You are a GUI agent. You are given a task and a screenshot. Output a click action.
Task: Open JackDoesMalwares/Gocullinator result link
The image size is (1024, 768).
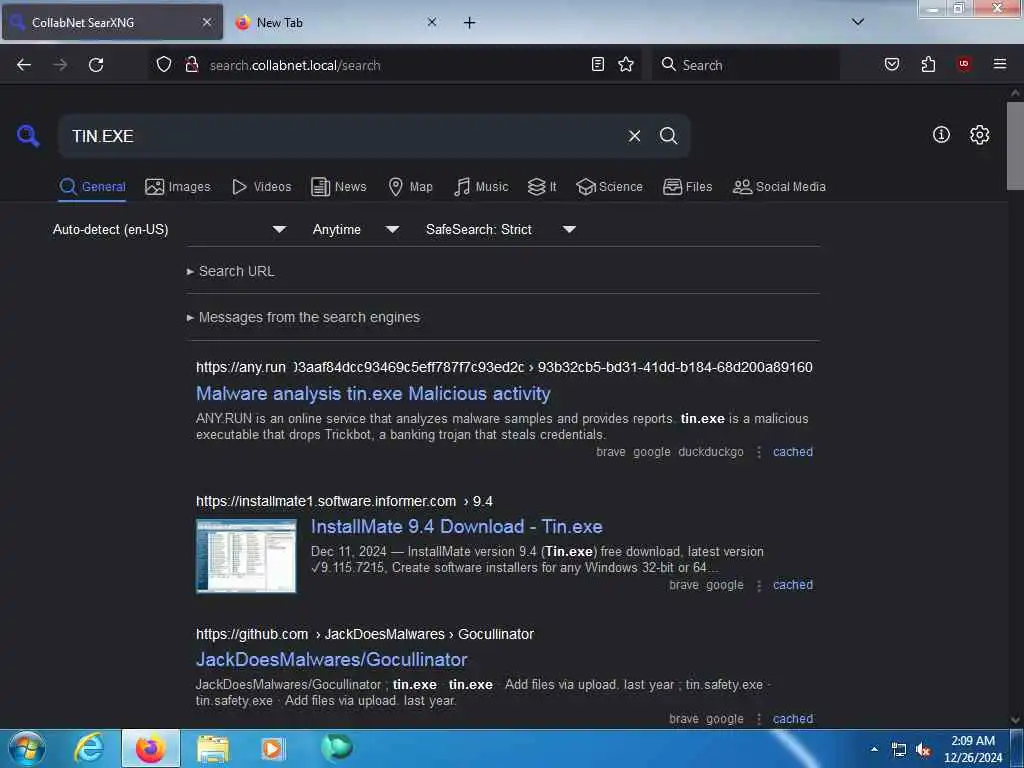[331, 660]
